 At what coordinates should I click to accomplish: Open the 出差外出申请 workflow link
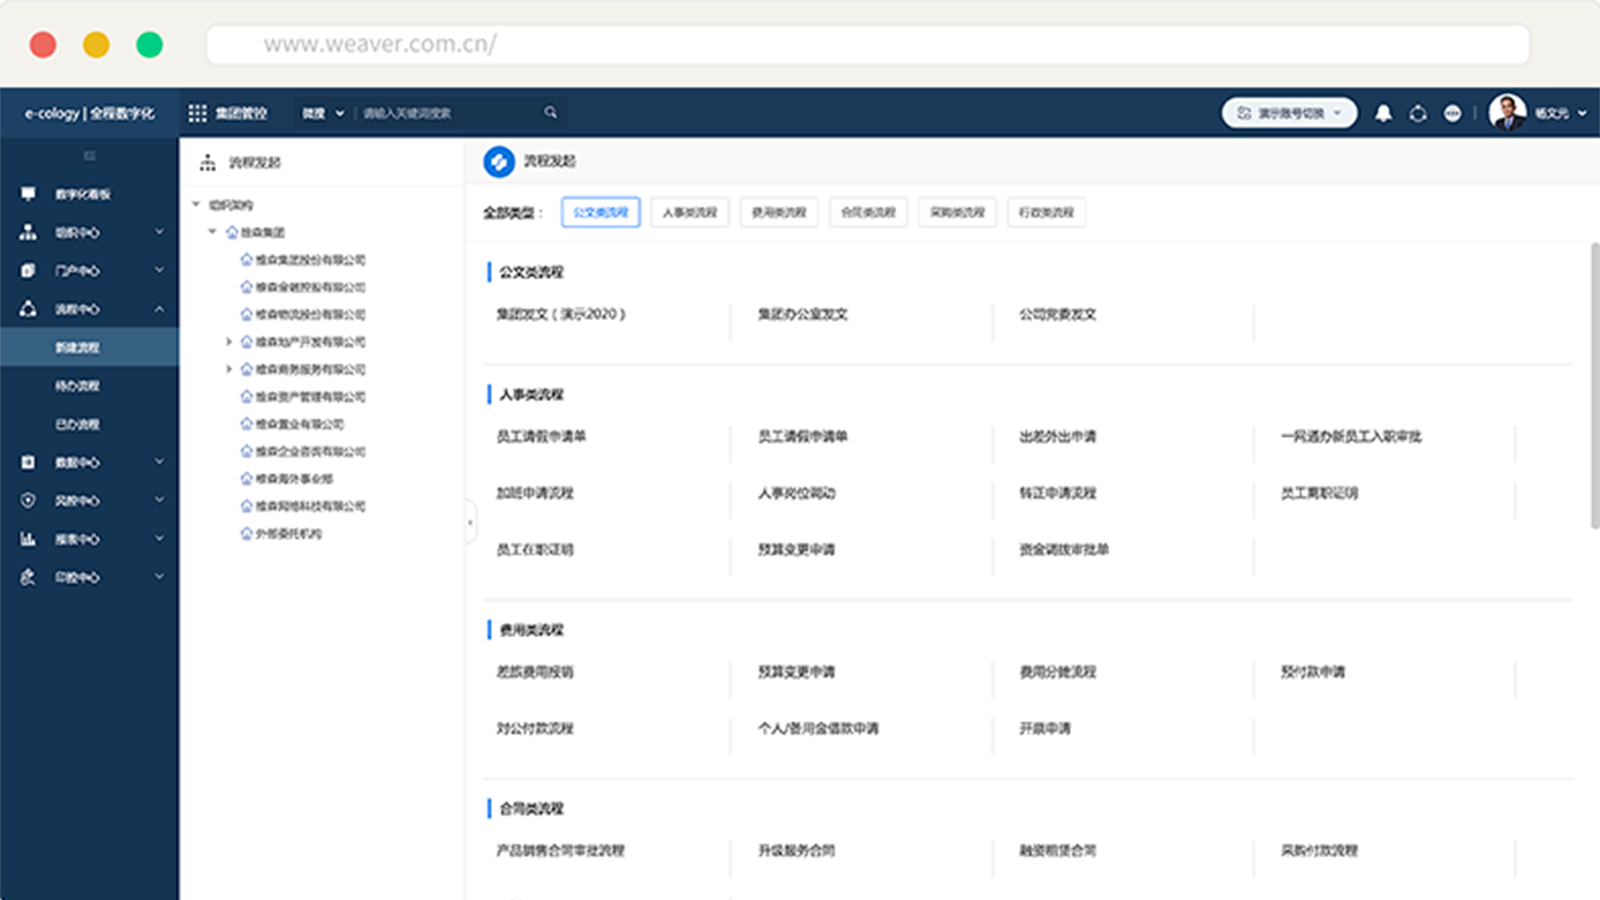1057,437
